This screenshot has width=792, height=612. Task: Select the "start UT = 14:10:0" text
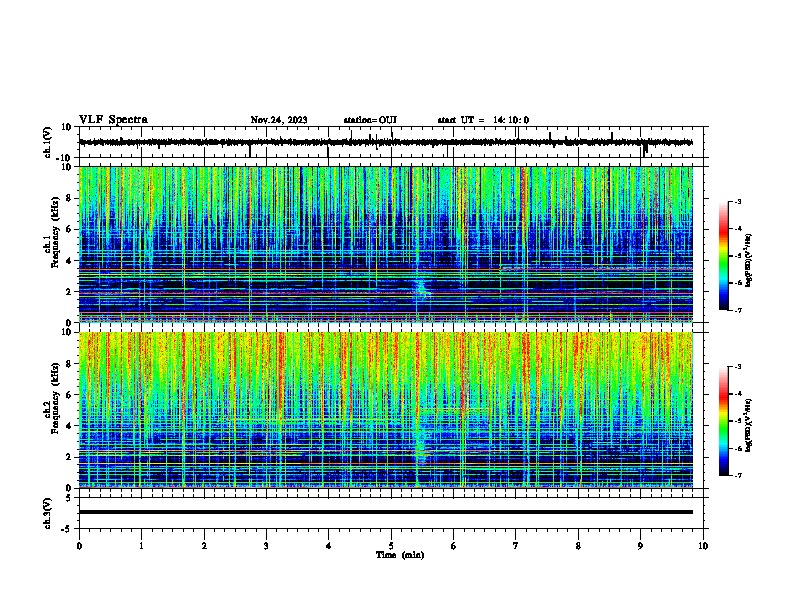coord(483,120)
